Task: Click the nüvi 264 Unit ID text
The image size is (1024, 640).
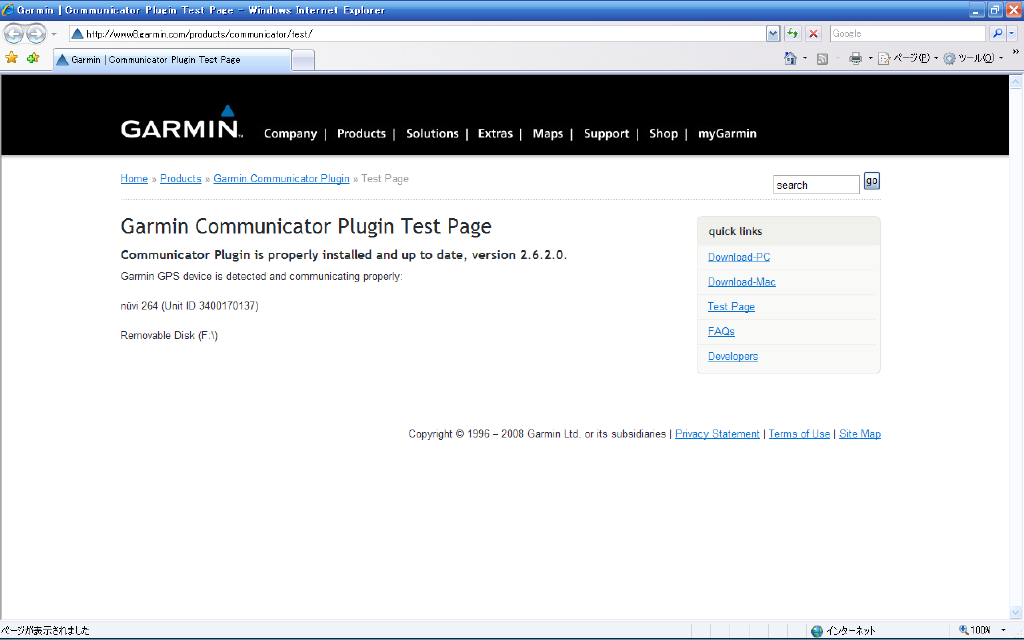Action: click(x=189, y=306)
